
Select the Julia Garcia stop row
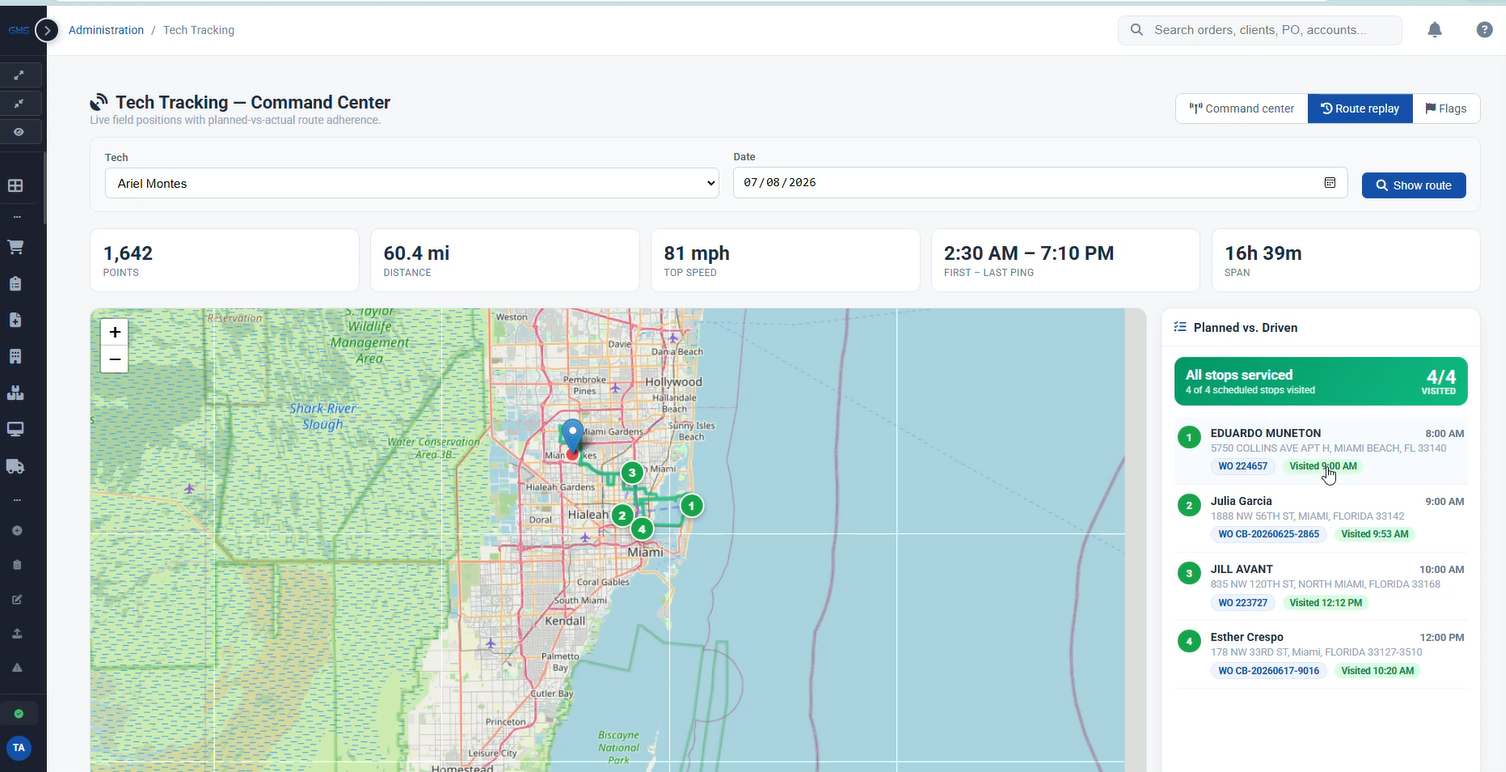pyautogui.click(x=1320, y=519)
